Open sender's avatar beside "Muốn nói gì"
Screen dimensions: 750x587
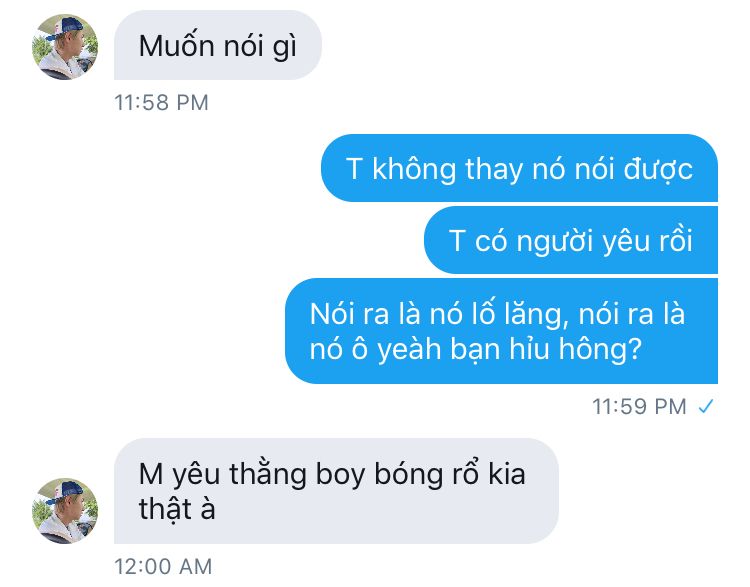pos(65,47)
